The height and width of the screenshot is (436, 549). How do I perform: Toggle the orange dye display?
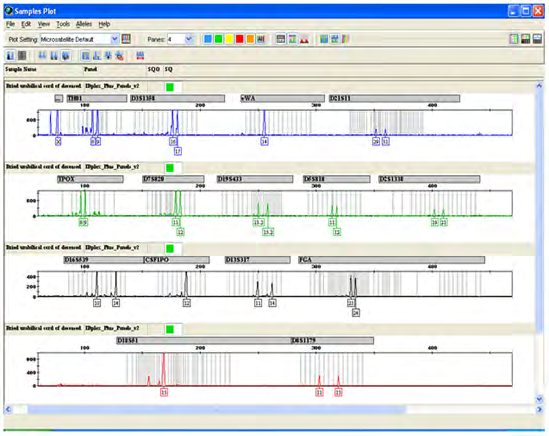coord(250,39)
